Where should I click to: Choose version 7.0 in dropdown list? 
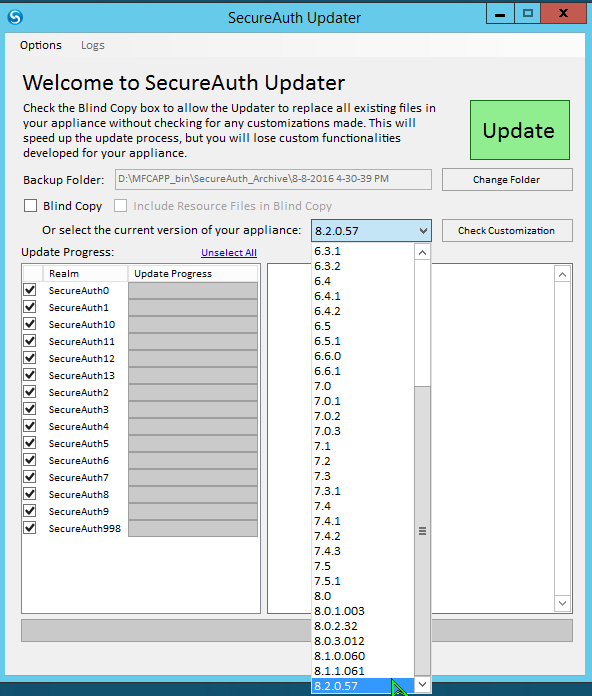363,386
